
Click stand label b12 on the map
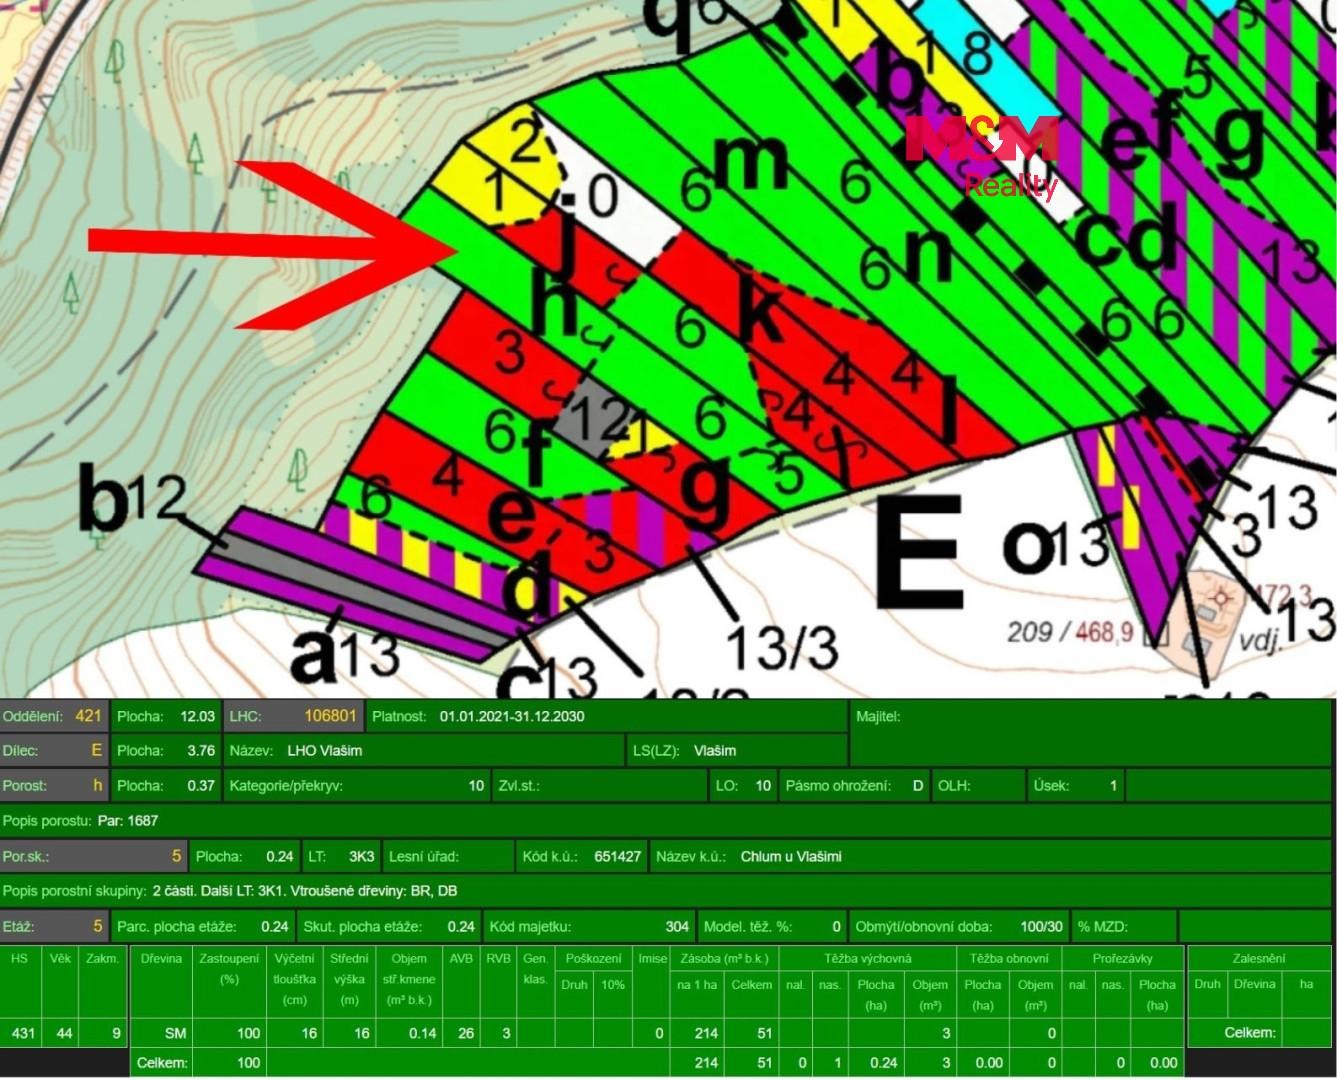click(x=132, y=496)
